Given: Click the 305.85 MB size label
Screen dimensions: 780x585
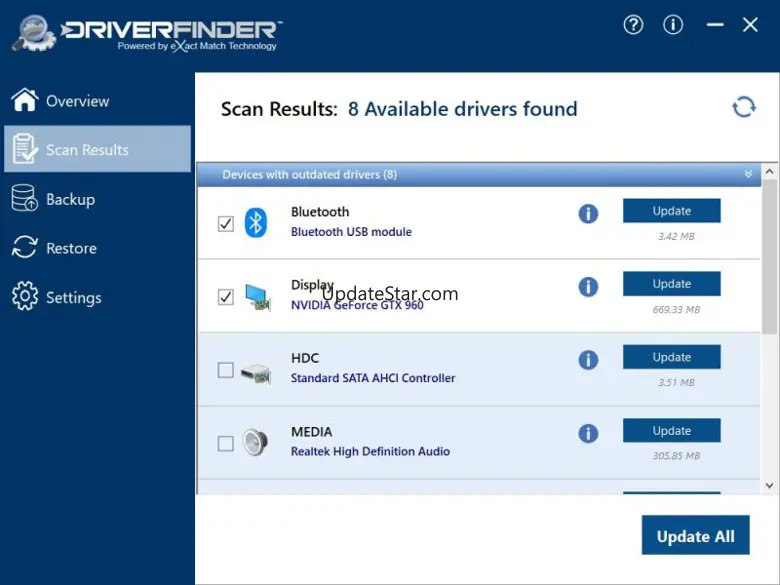Looking at the screenshot, I should [677, 456].
